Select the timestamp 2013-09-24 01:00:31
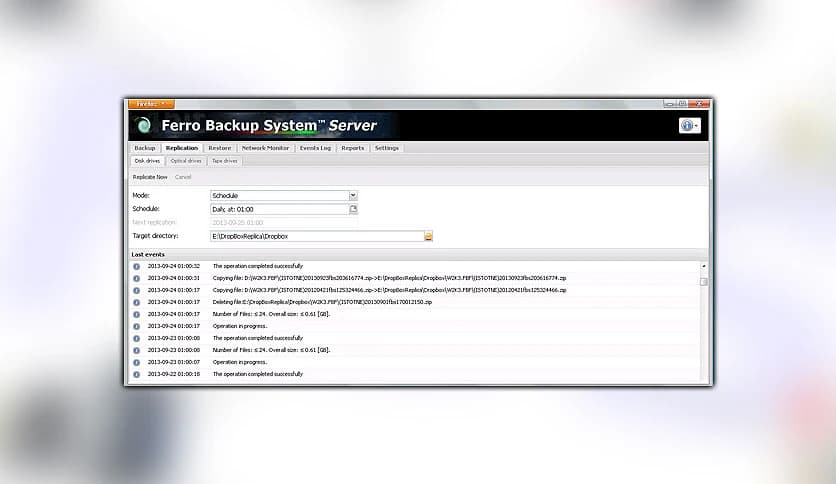Screen dimensions: 836x484 [x=174, y=278]
